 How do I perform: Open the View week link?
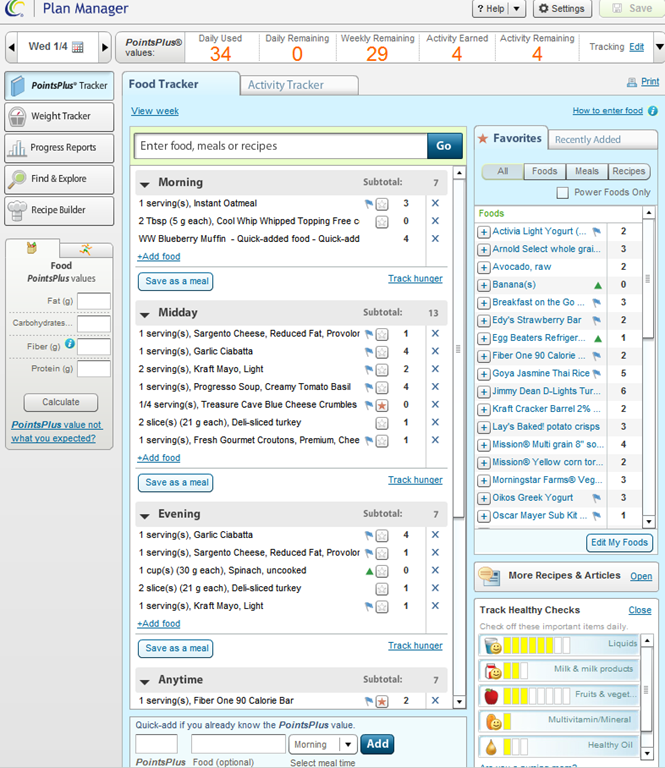[155, 111]
